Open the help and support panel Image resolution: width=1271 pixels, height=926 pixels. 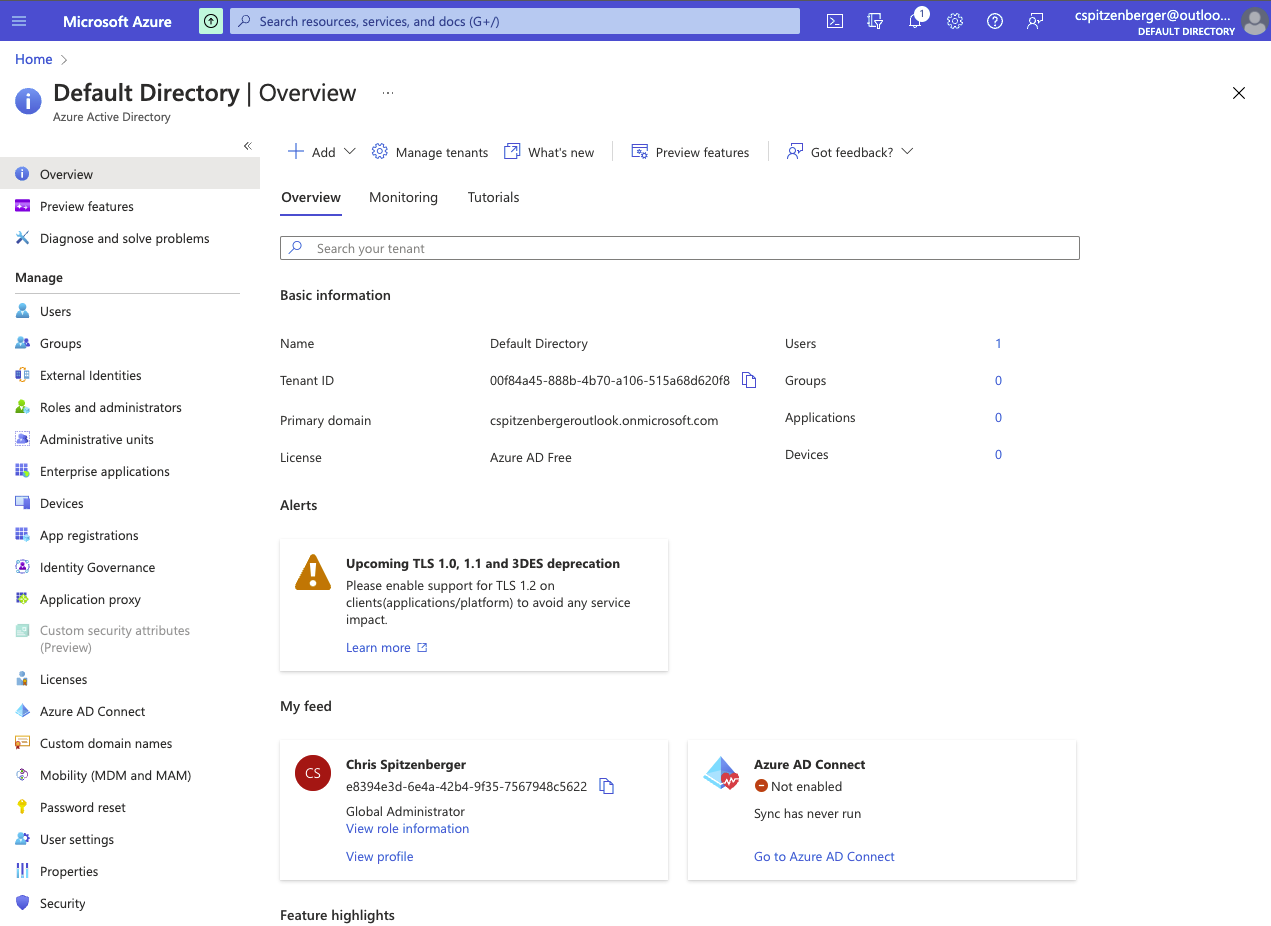pos(994,20)
